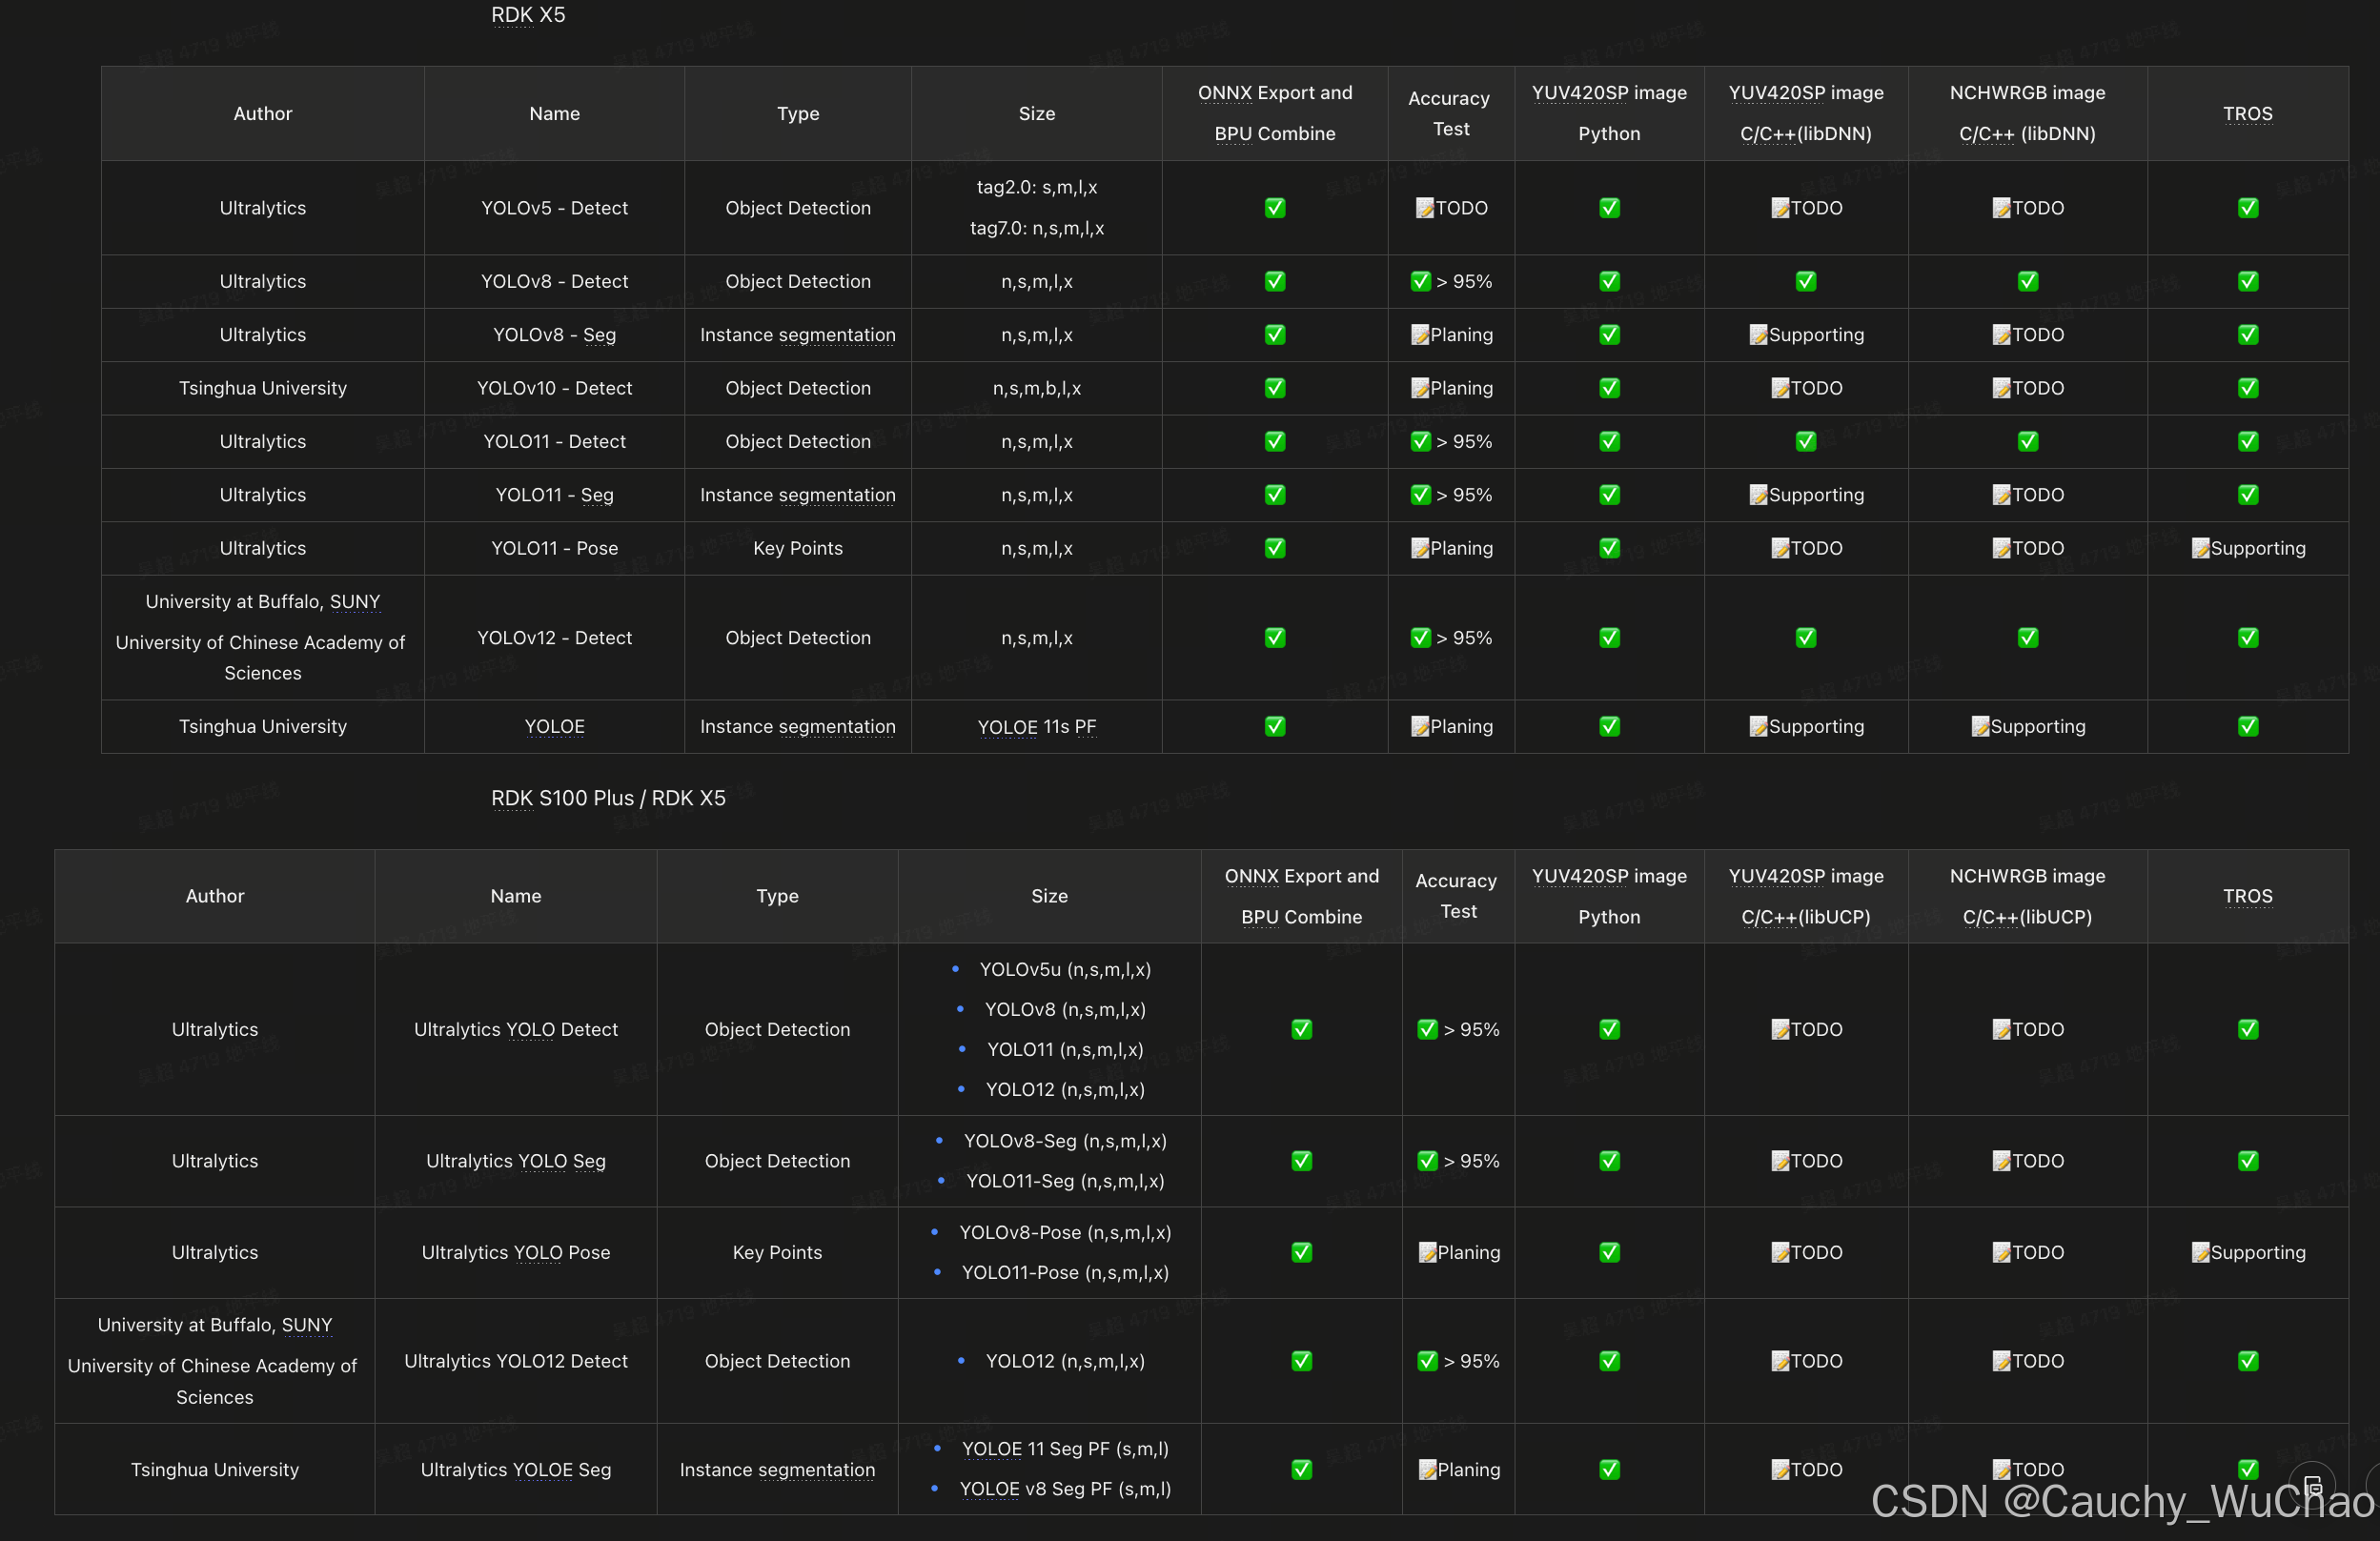Click the YOLO11 Pose TROS Supporting memo icon
Screen dimensions: 2380x1541
click(2200, 548)
